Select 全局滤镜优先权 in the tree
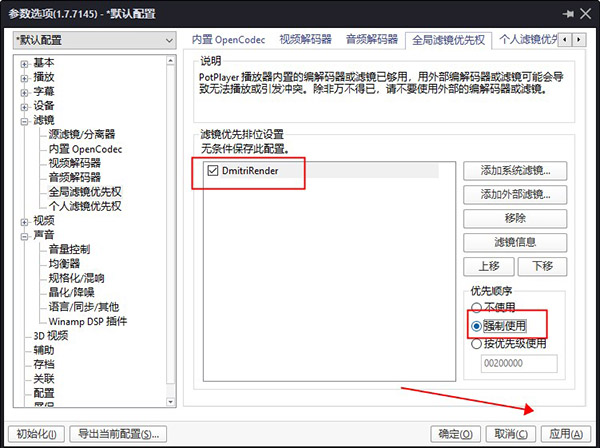 tap(85, 192)
